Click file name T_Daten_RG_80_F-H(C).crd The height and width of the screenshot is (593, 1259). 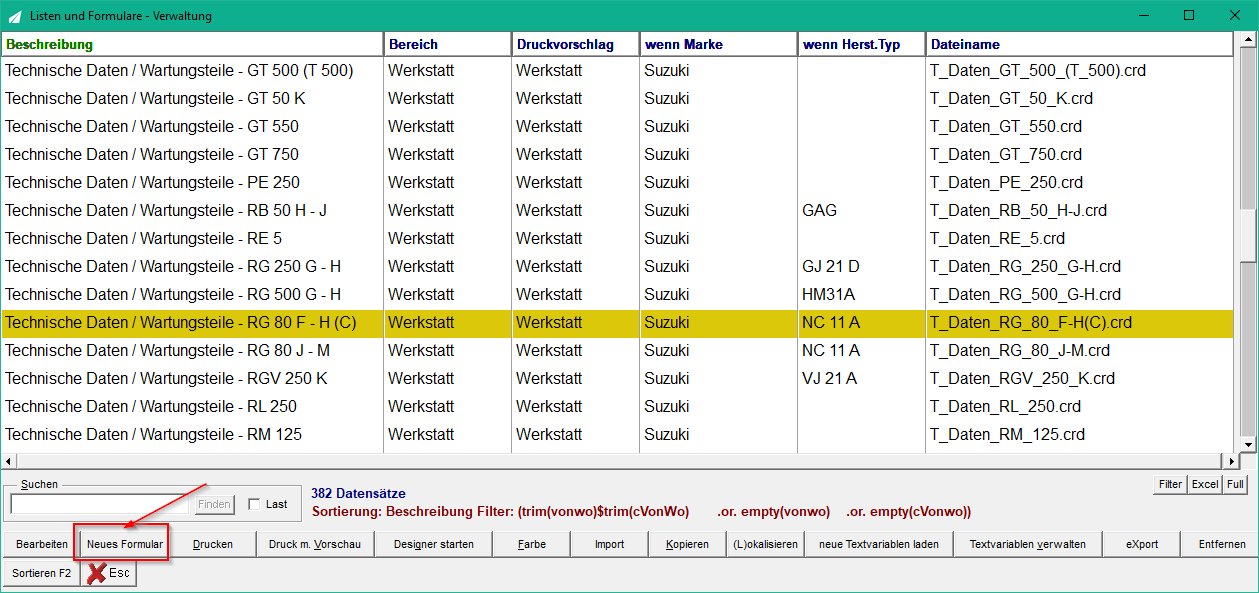(x=1031, y=322)
